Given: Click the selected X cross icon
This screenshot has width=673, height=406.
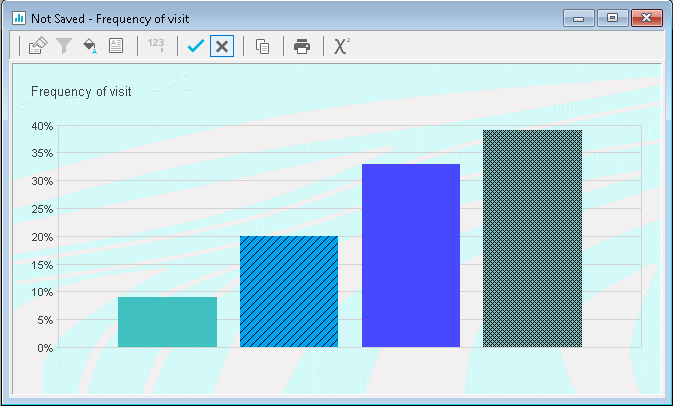Looking at the screenshot, I should coord(222,46).
